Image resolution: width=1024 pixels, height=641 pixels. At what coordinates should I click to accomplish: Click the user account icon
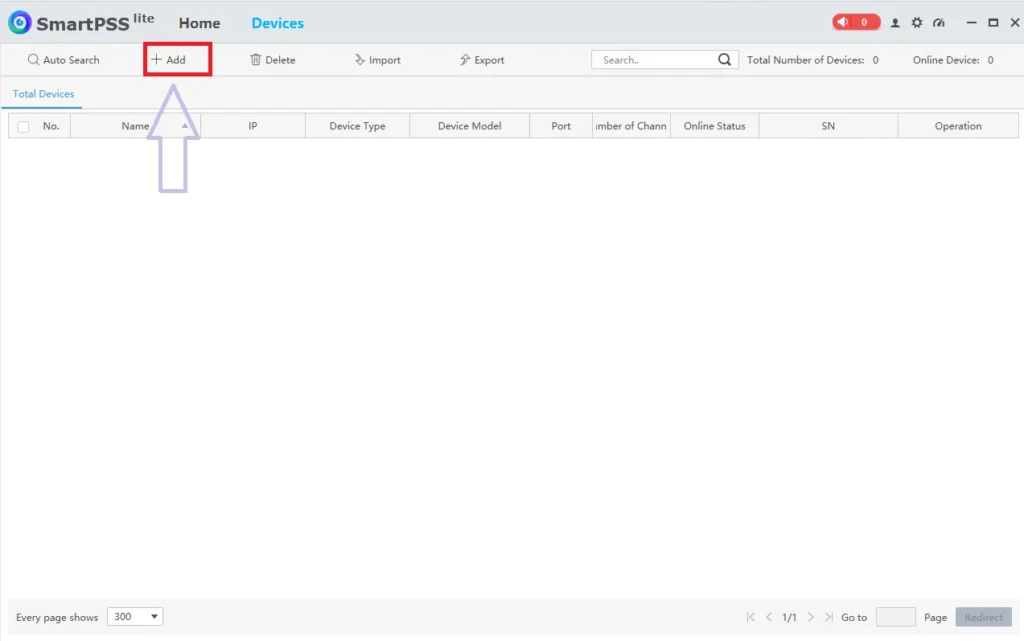tap(895, 21)
